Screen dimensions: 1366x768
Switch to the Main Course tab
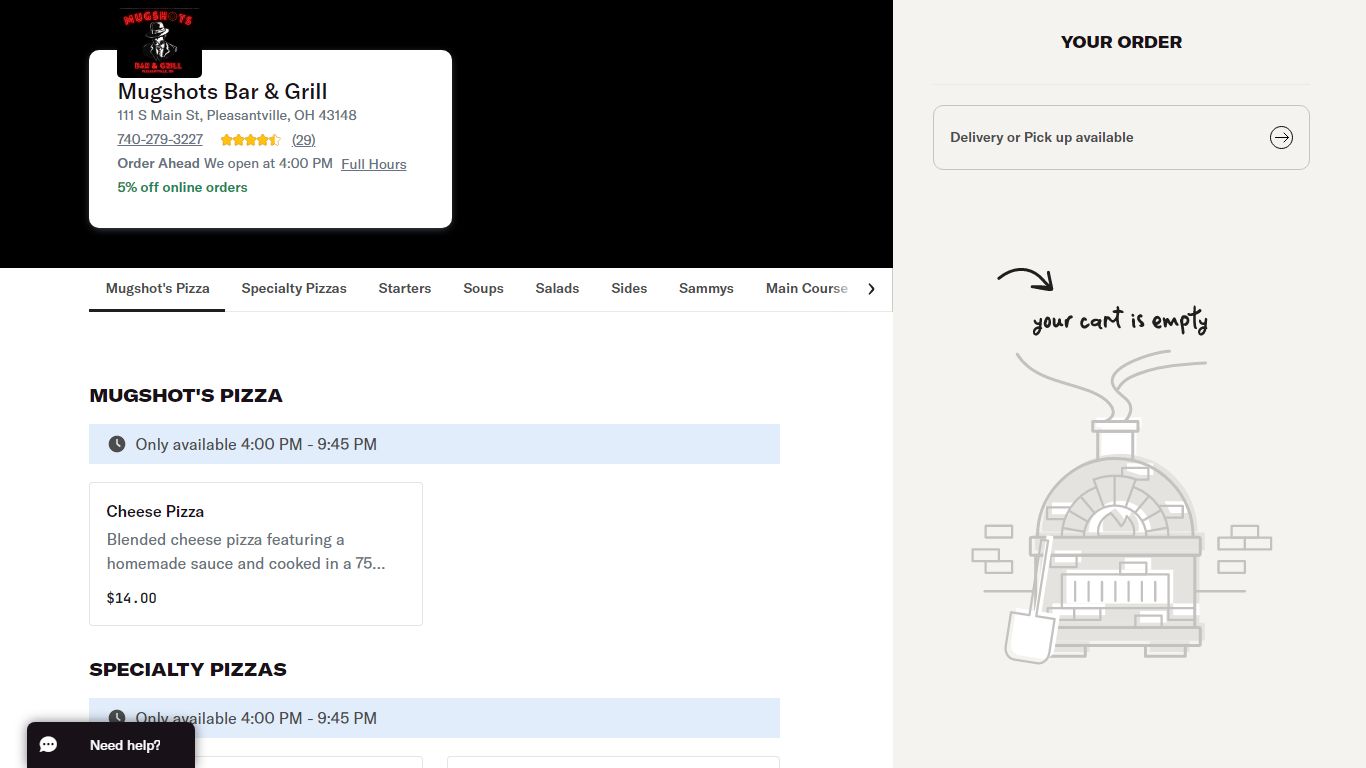[806, 289]
